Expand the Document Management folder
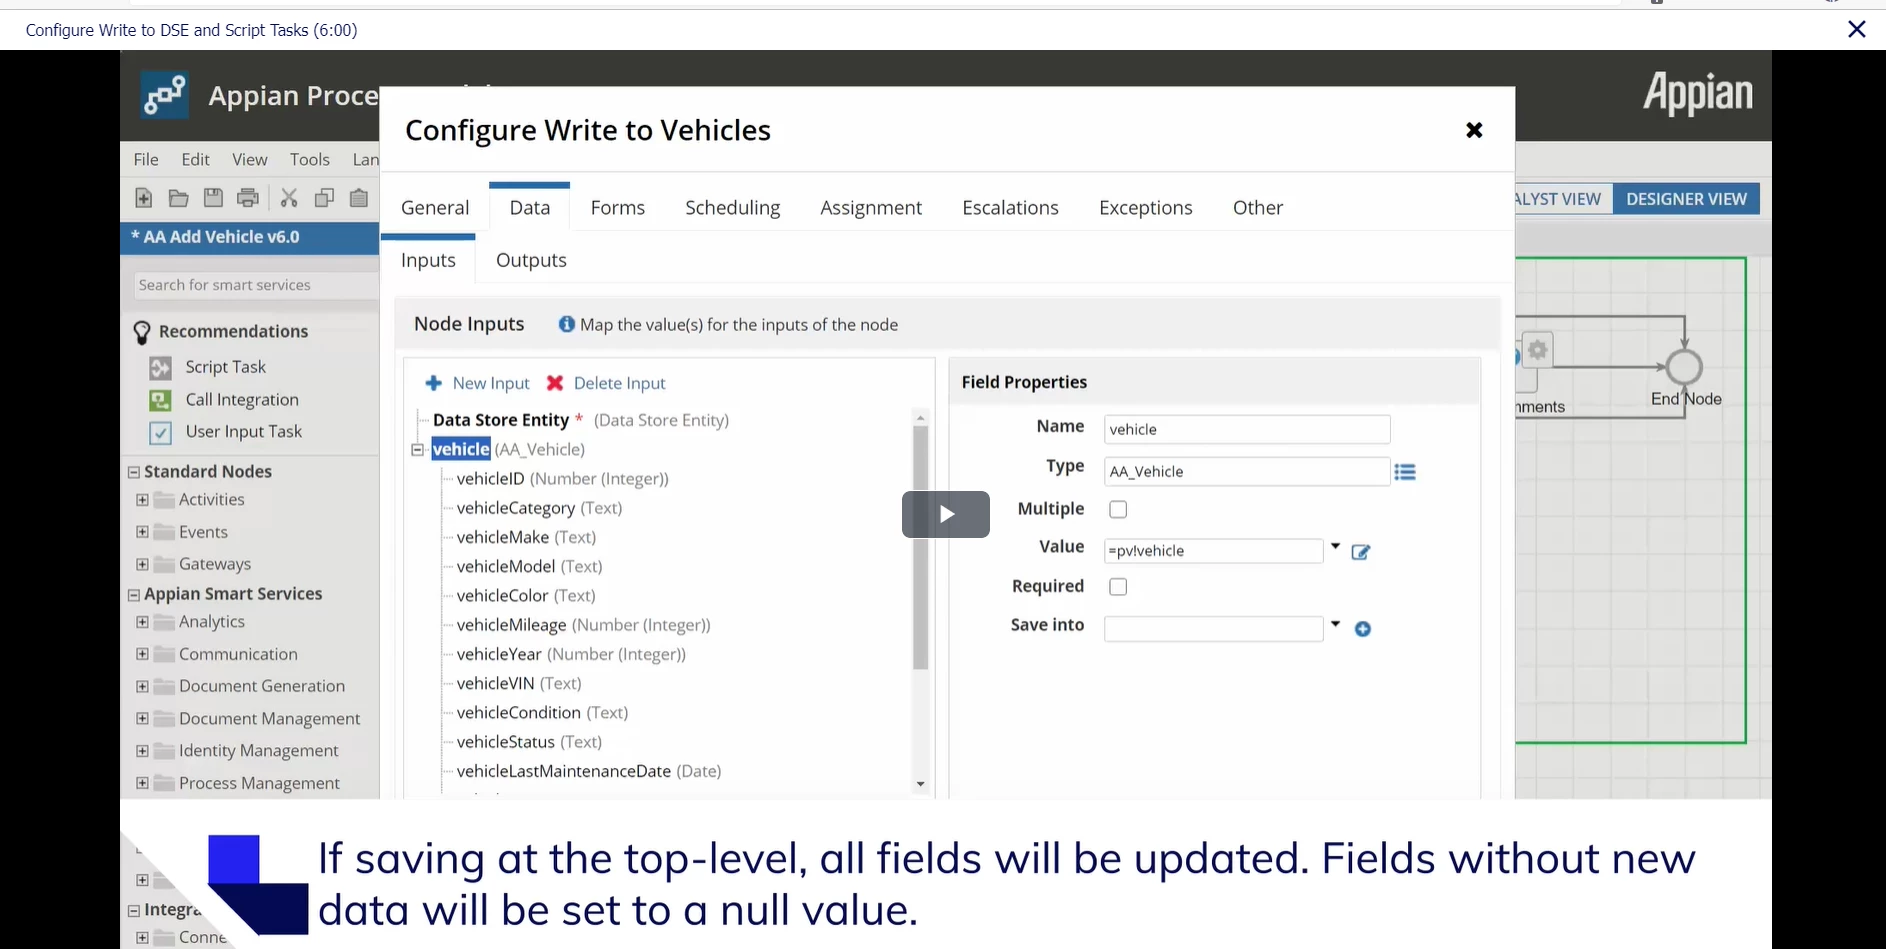The width and height of the screenshot is (1886, 949). (x=142, y=718)
